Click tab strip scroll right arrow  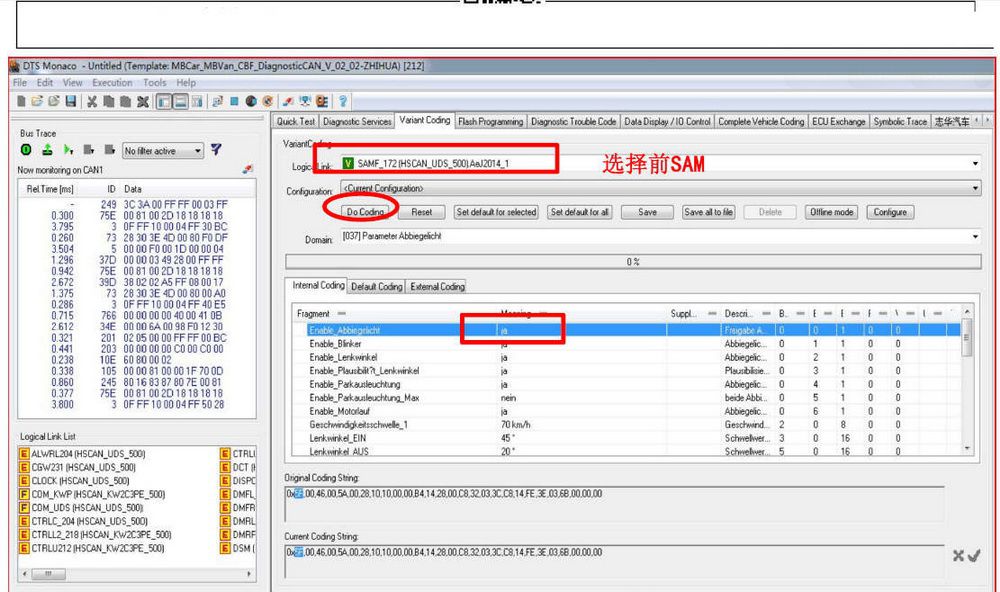coord(988,121)
